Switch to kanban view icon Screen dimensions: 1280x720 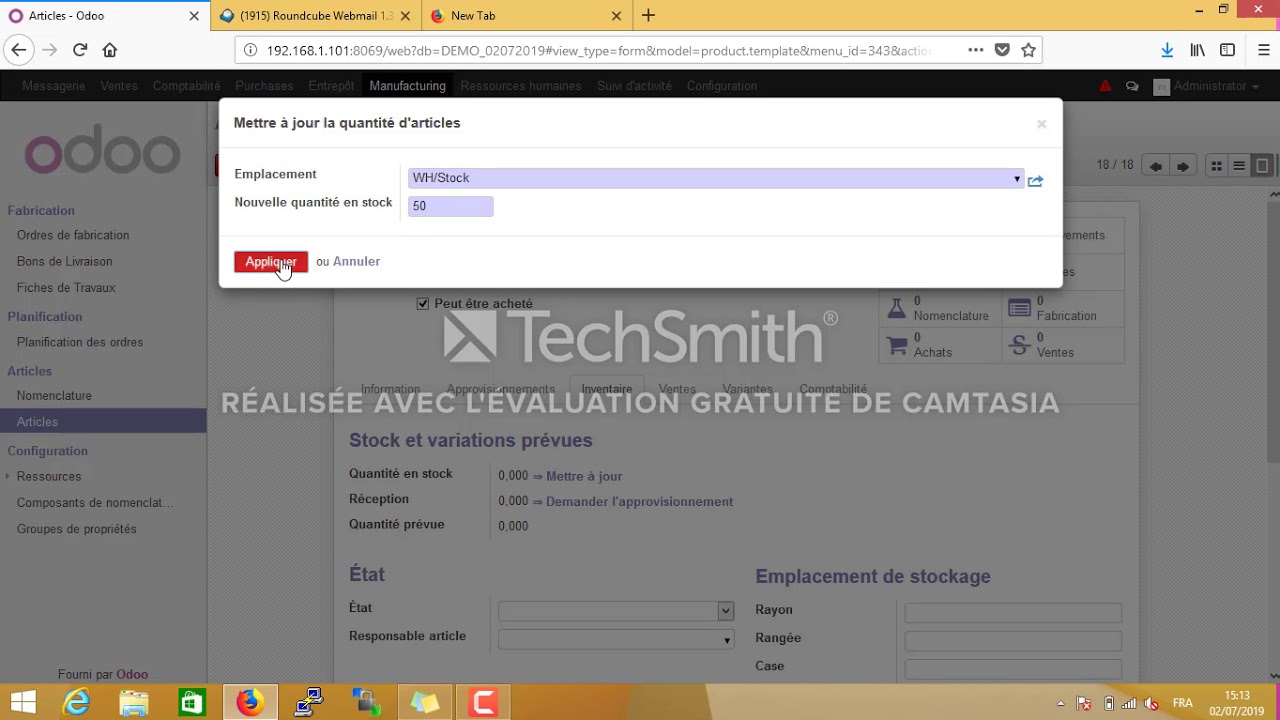[x=1217, y=166]
